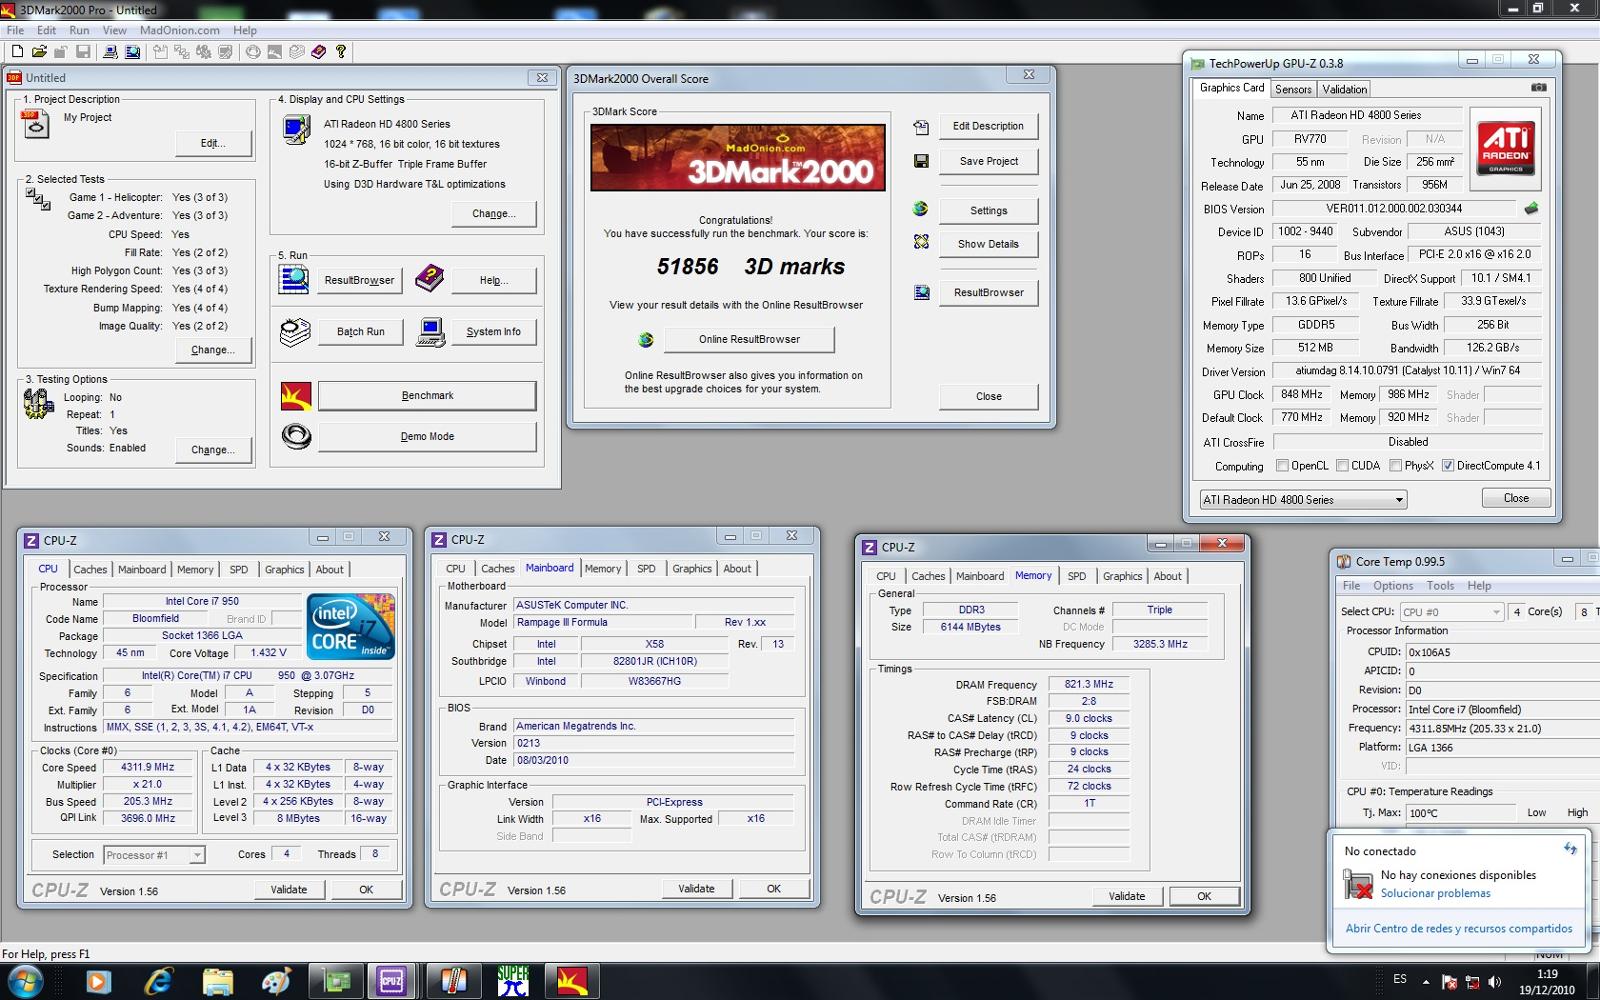Click the Show Details button
This screenshot has width=1600, height=1000.
(988, 244)
